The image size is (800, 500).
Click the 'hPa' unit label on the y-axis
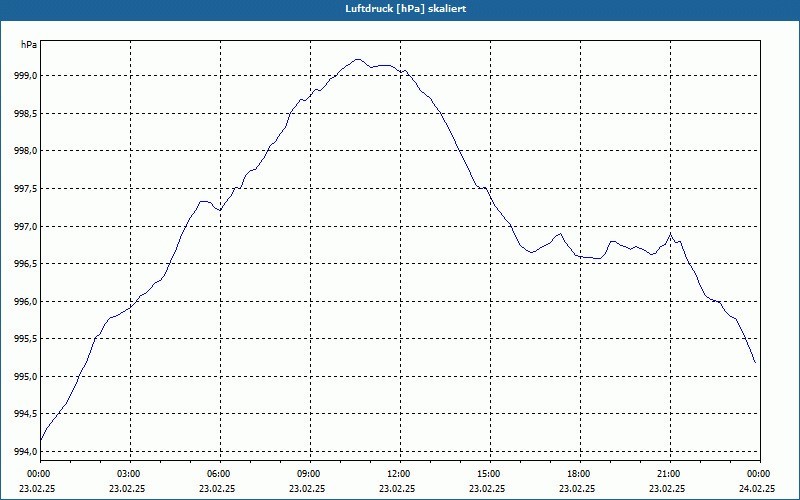(x=29, y=45)
